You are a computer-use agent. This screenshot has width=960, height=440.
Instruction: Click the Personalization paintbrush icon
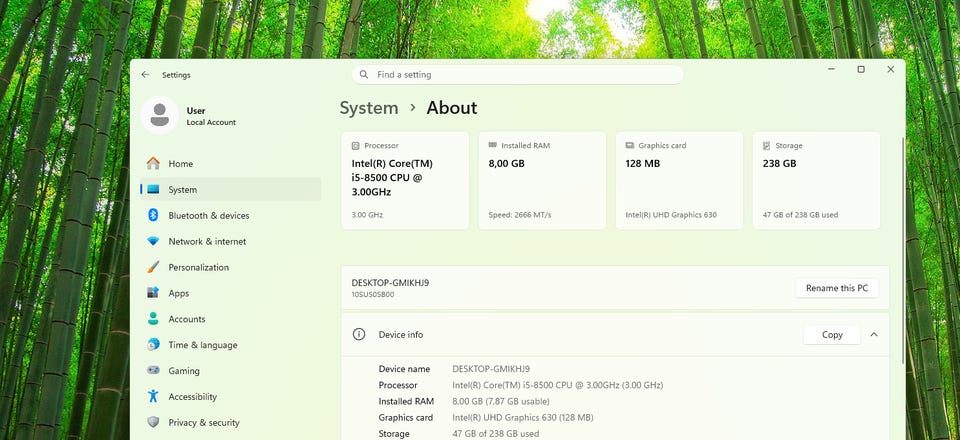coord(153,267)
